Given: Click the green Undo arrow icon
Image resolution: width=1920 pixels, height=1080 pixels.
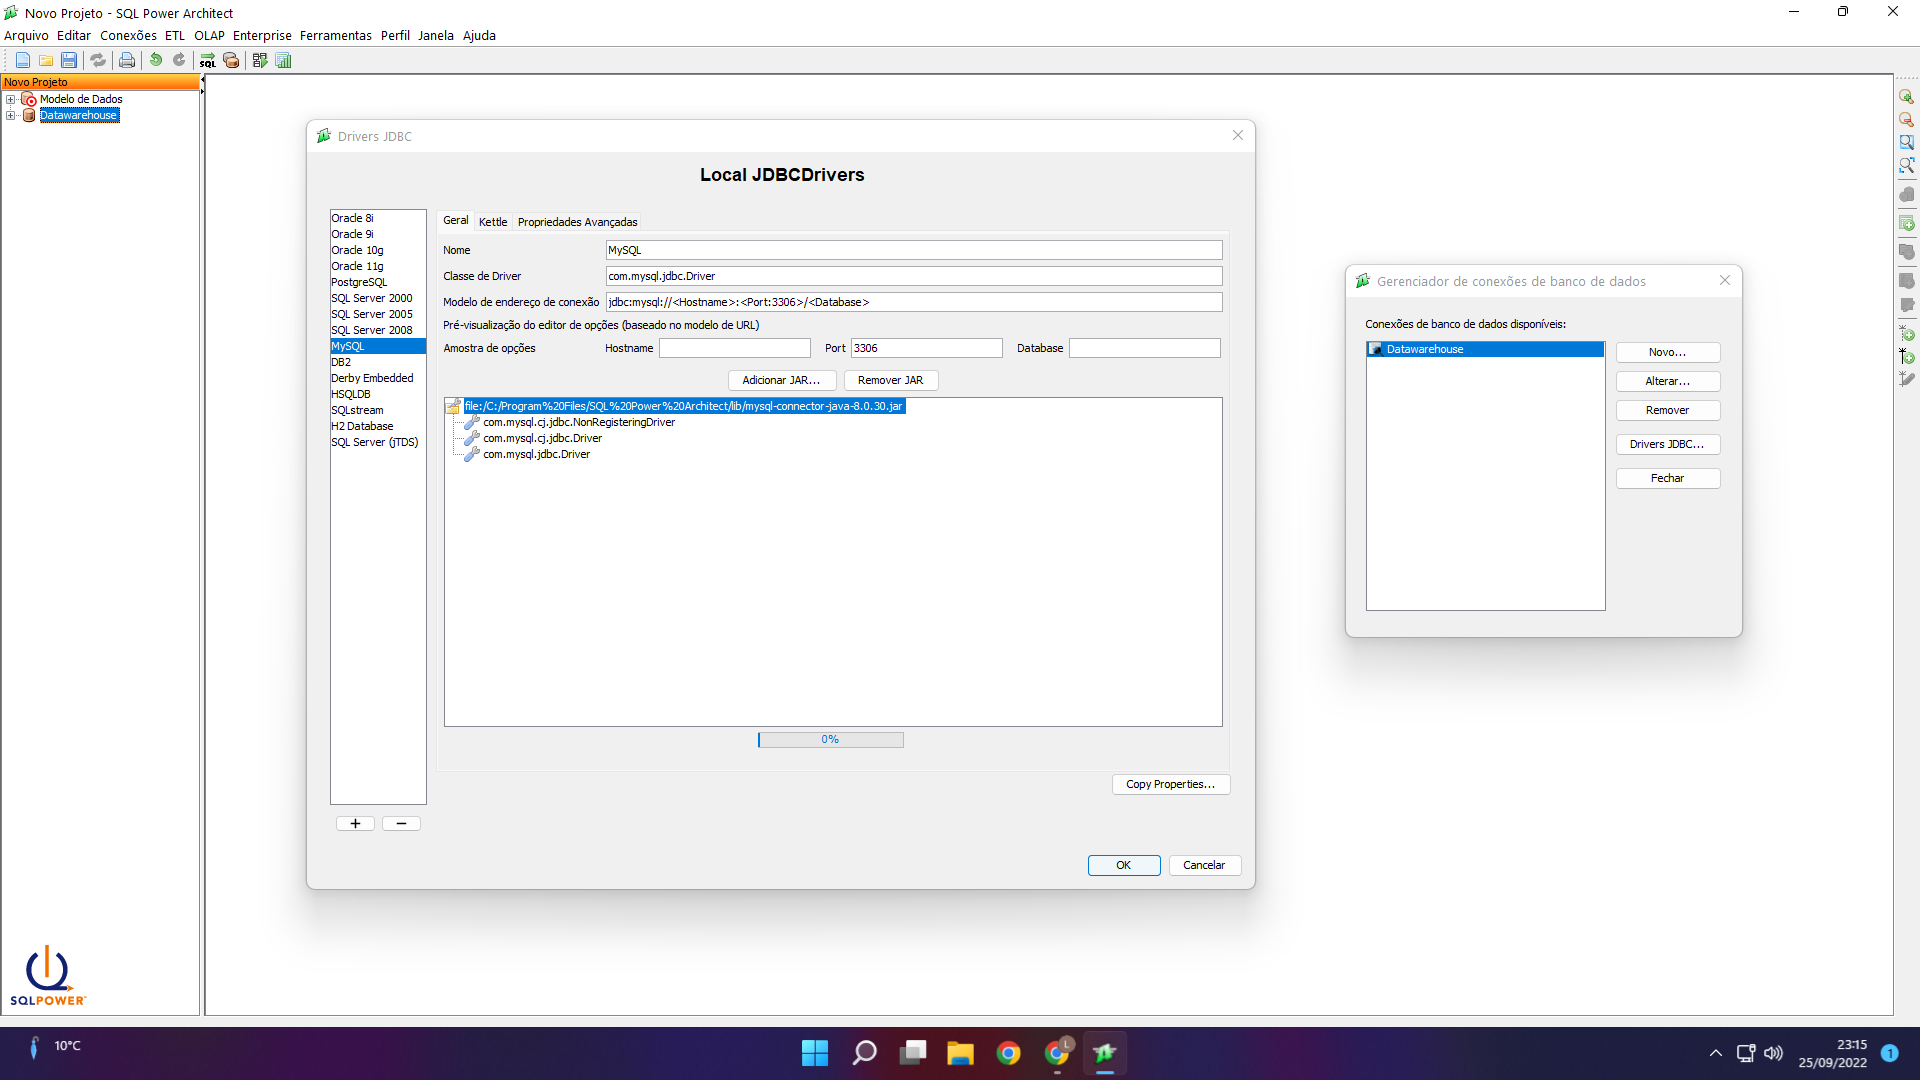Looking at the screenshot, I should point(156,60).
